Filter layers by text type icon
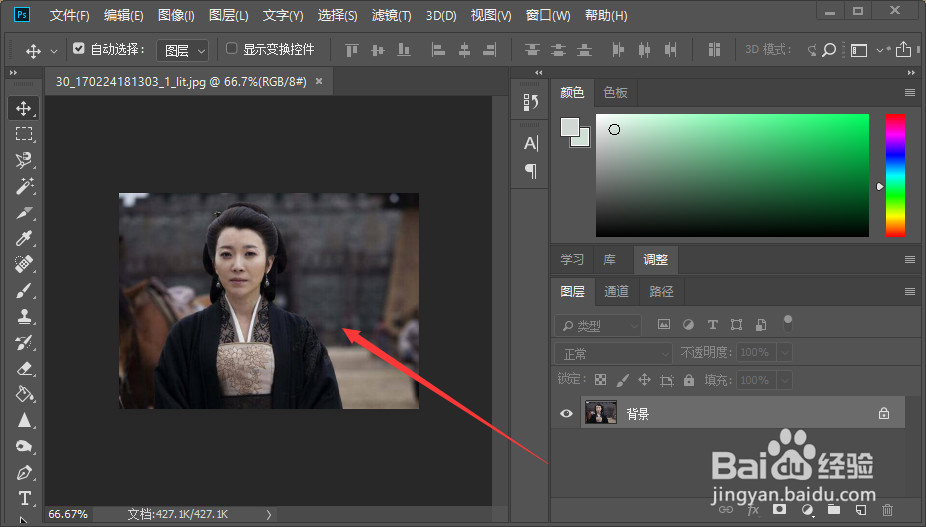Screen dimensions: 926x527 712,324
